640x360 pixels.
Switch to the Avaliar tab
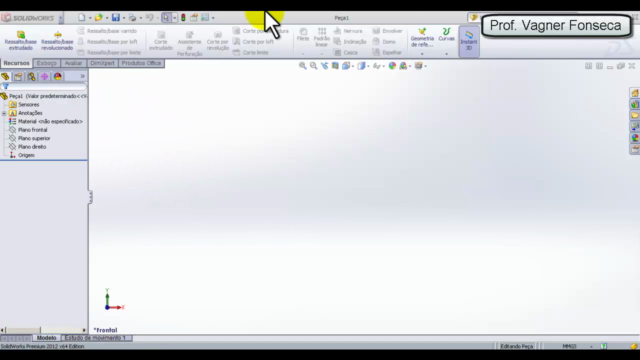(x=73, y=63)
